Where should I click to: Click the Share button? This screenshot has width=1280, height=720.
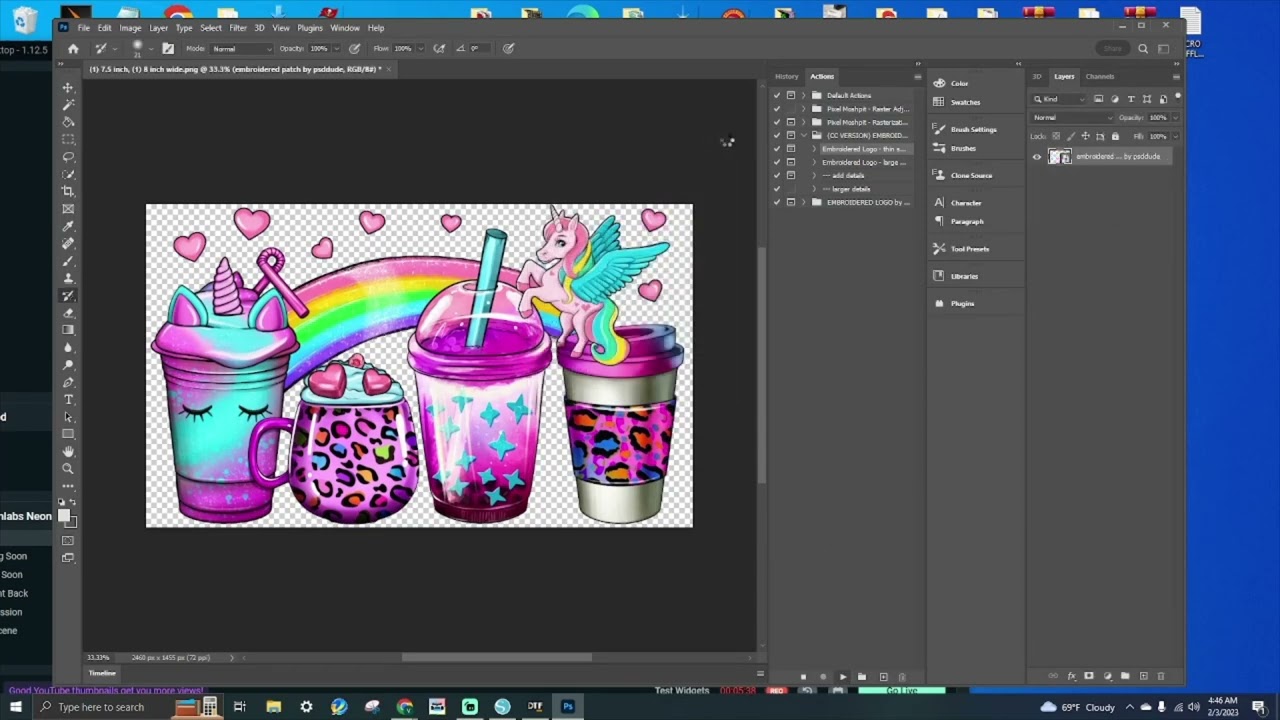click(x=1113, y=48)
